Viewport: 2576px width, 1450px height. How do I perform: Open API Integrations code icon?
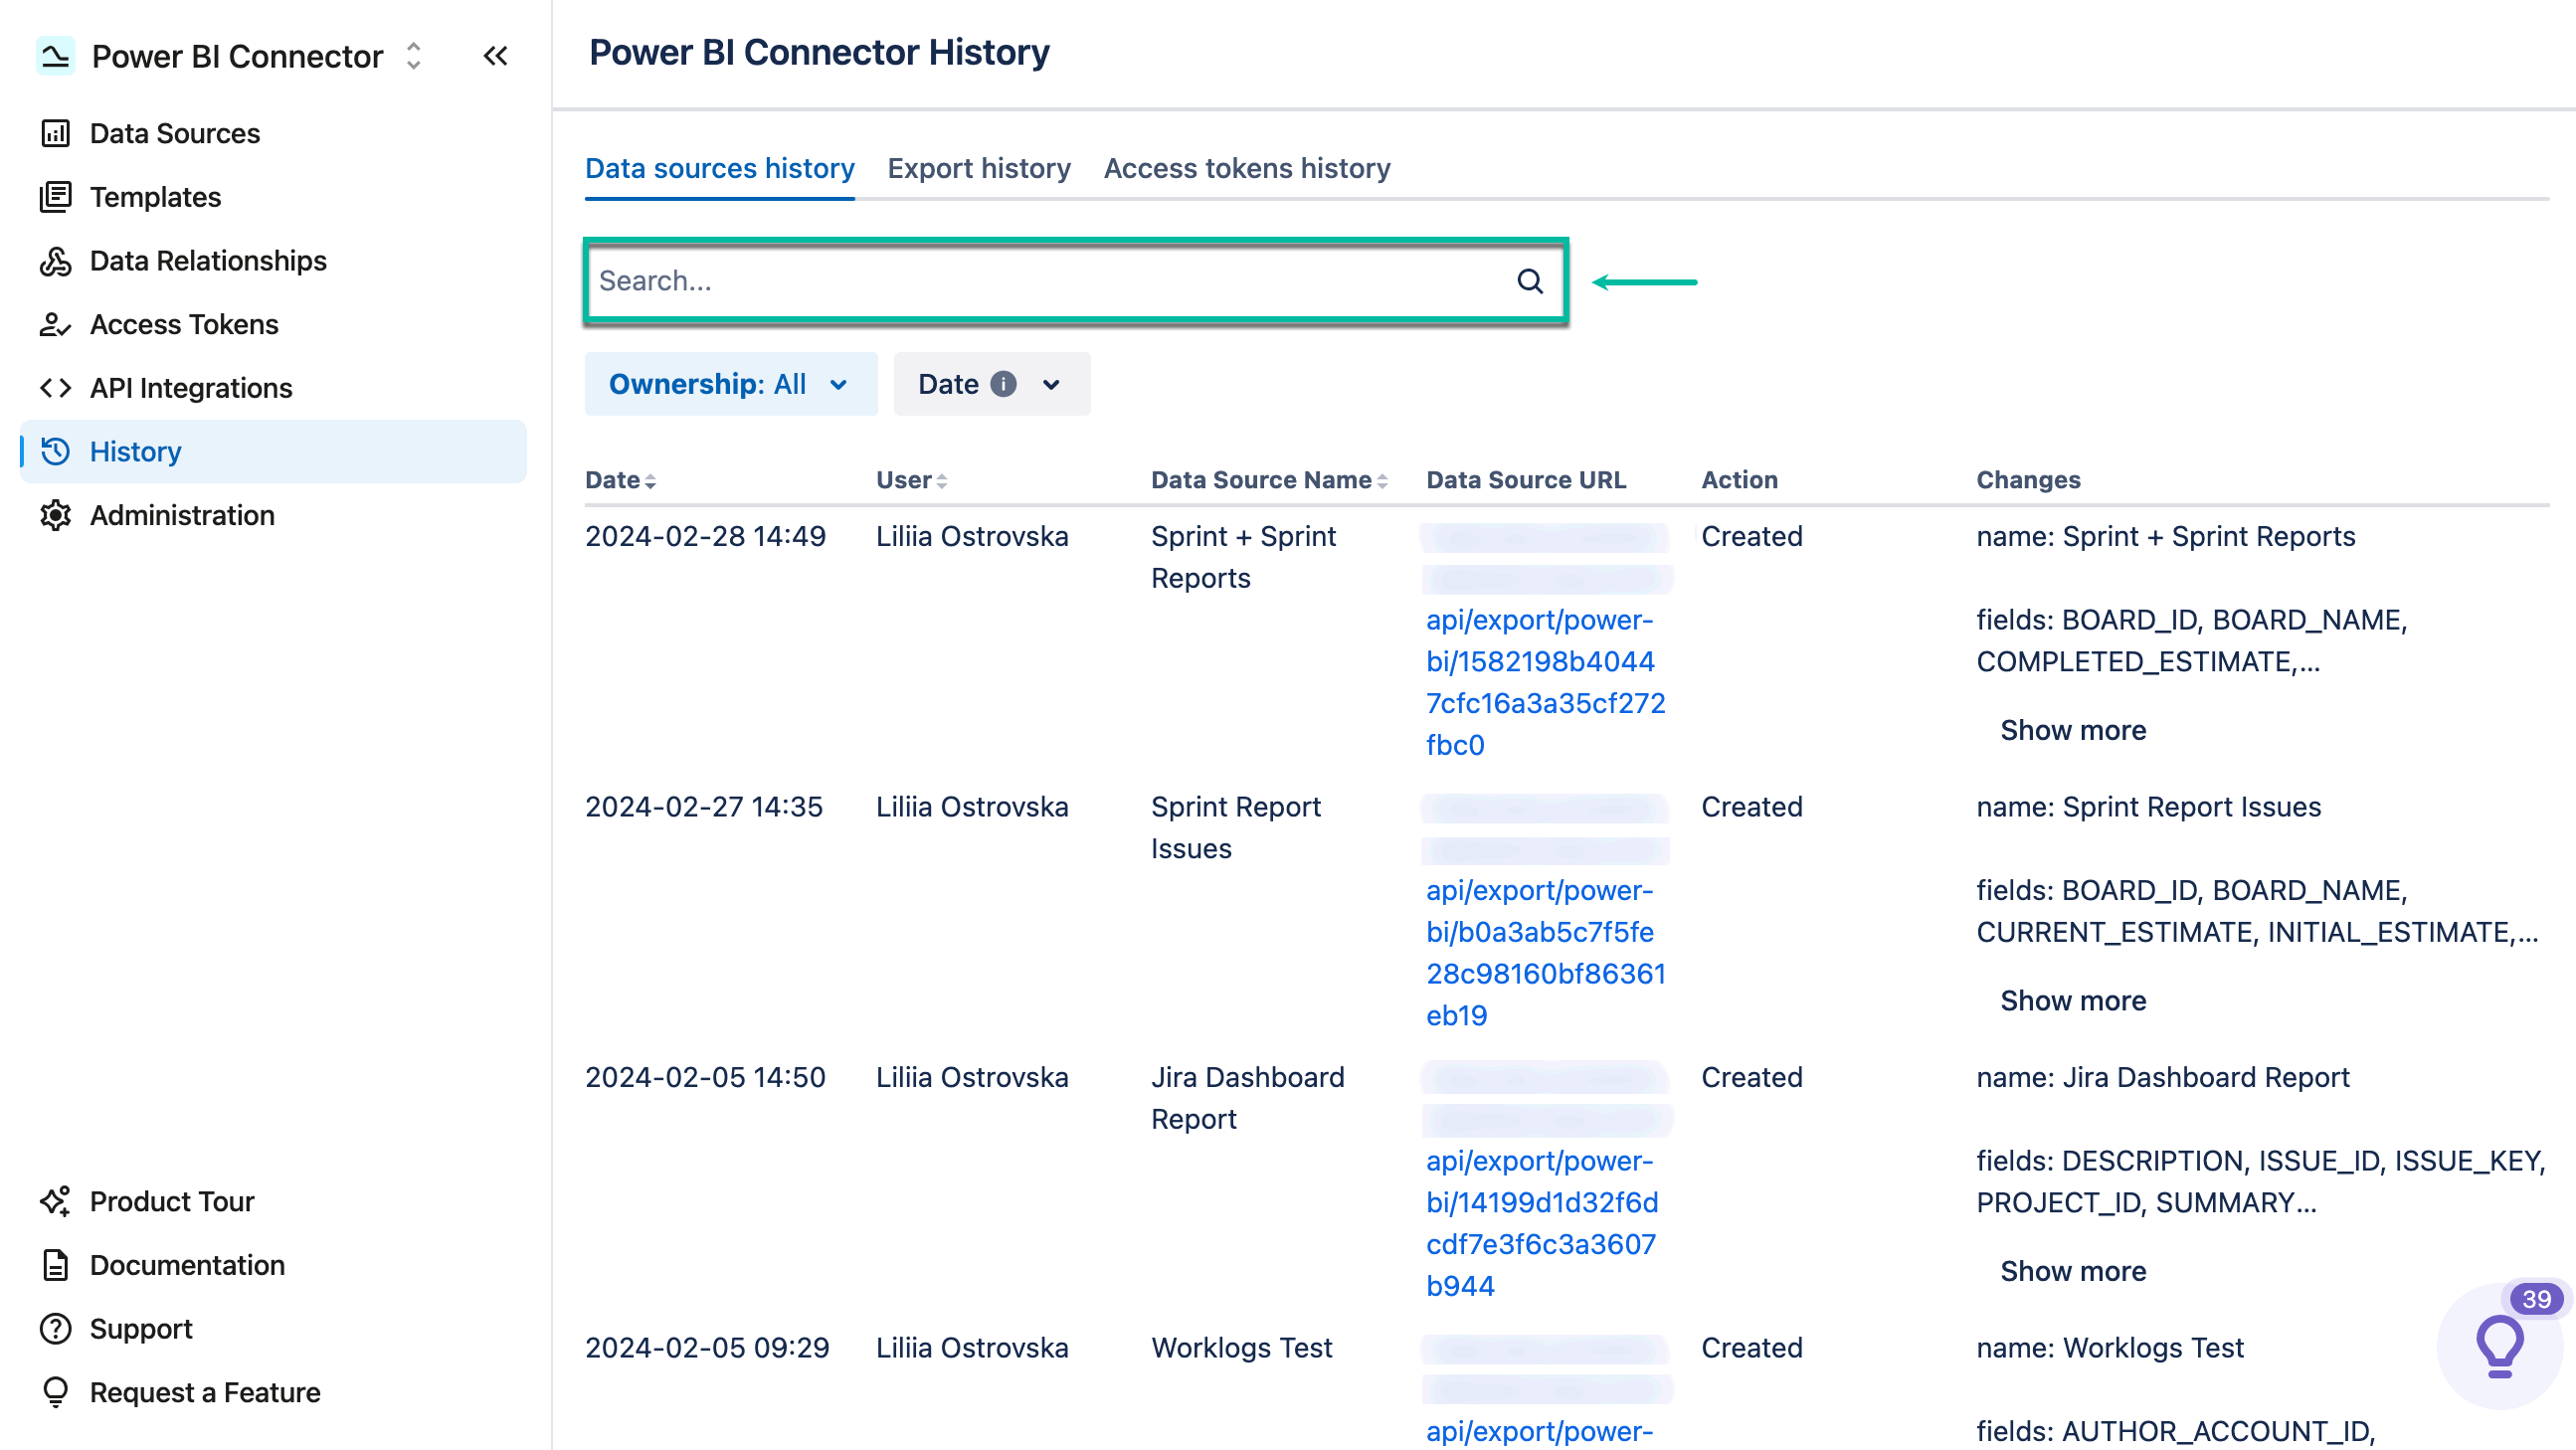coord(56,388)
